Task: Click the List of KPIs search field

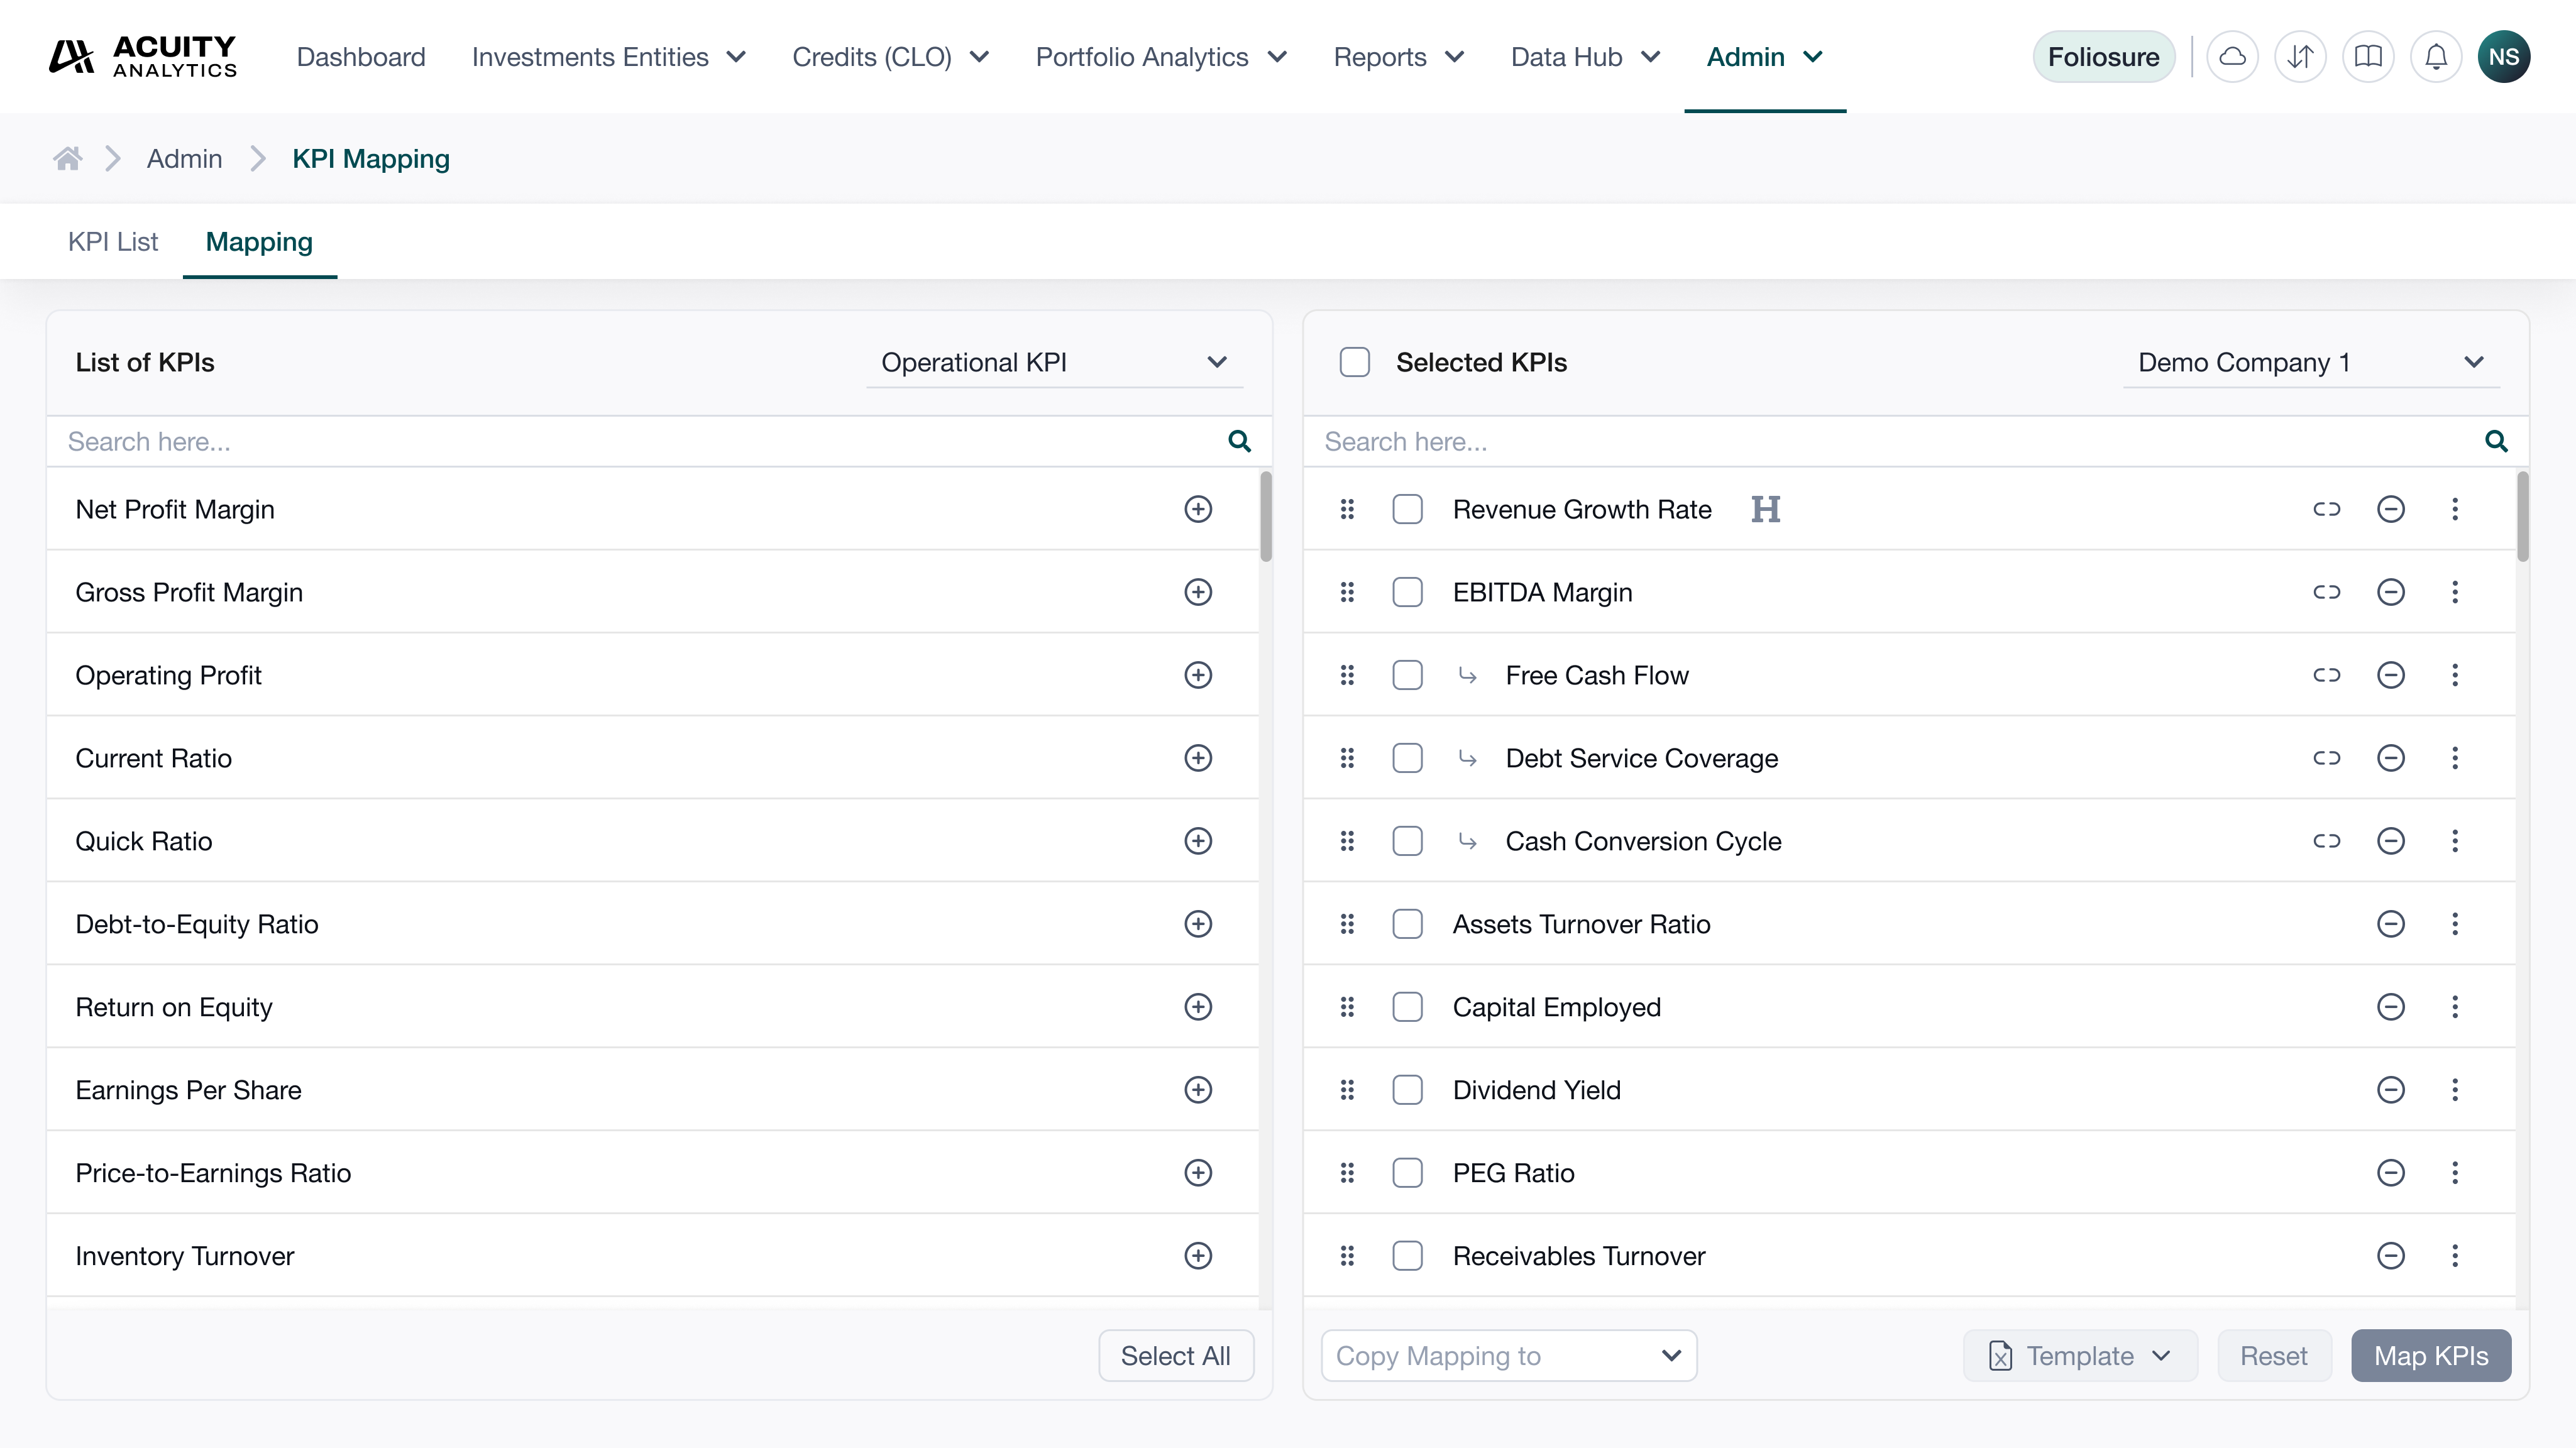Action: [x=640, y=442]
